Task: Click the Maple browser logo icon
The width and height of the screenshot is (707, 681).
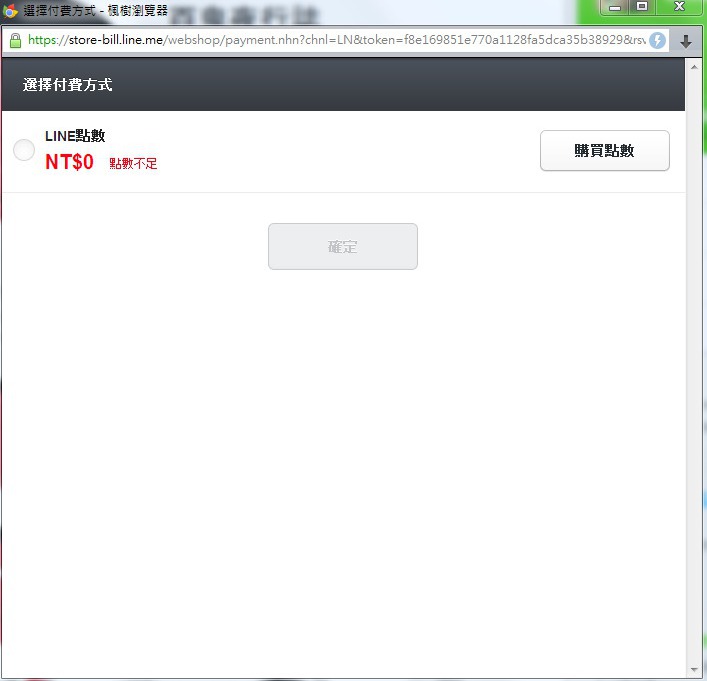Action: tap(10, 11)
